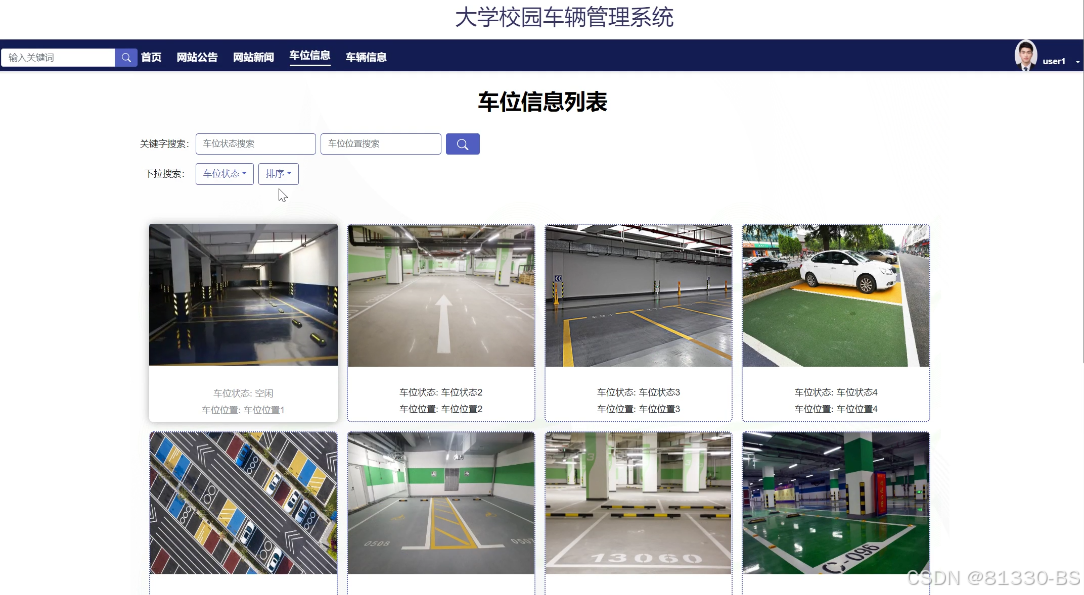Focus the 输入关键词 search field
1084x595 pixels.
(x=58, y=57)
